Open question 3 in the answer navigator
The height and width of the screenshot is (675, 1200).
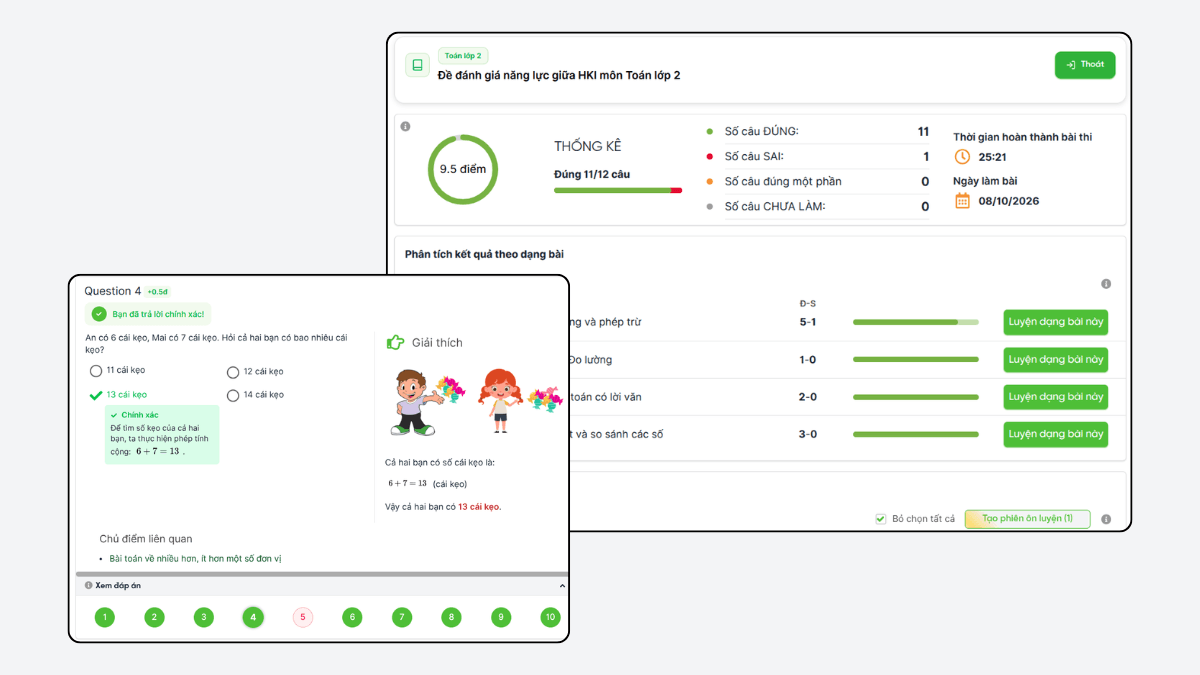pos(204,618)
